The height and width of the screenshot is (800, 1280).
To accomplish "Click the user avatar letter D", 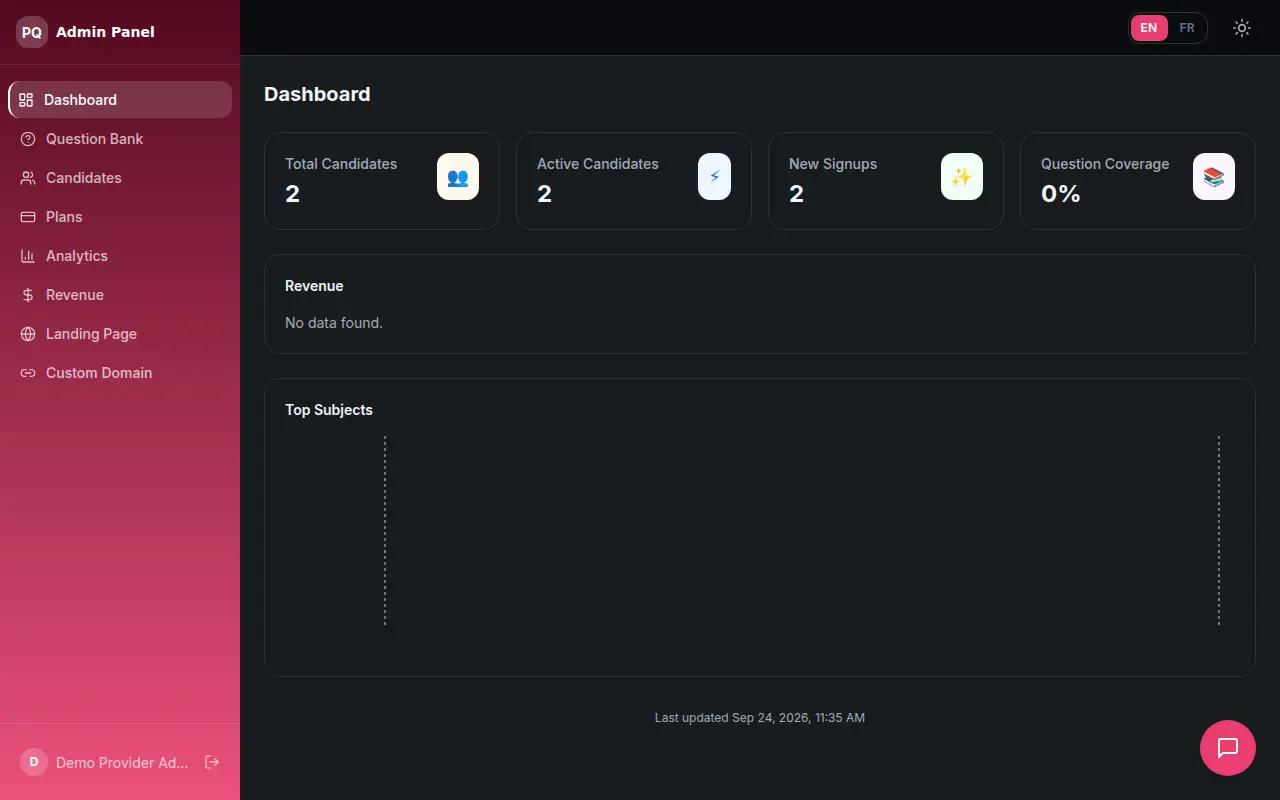I will (34, 762).
